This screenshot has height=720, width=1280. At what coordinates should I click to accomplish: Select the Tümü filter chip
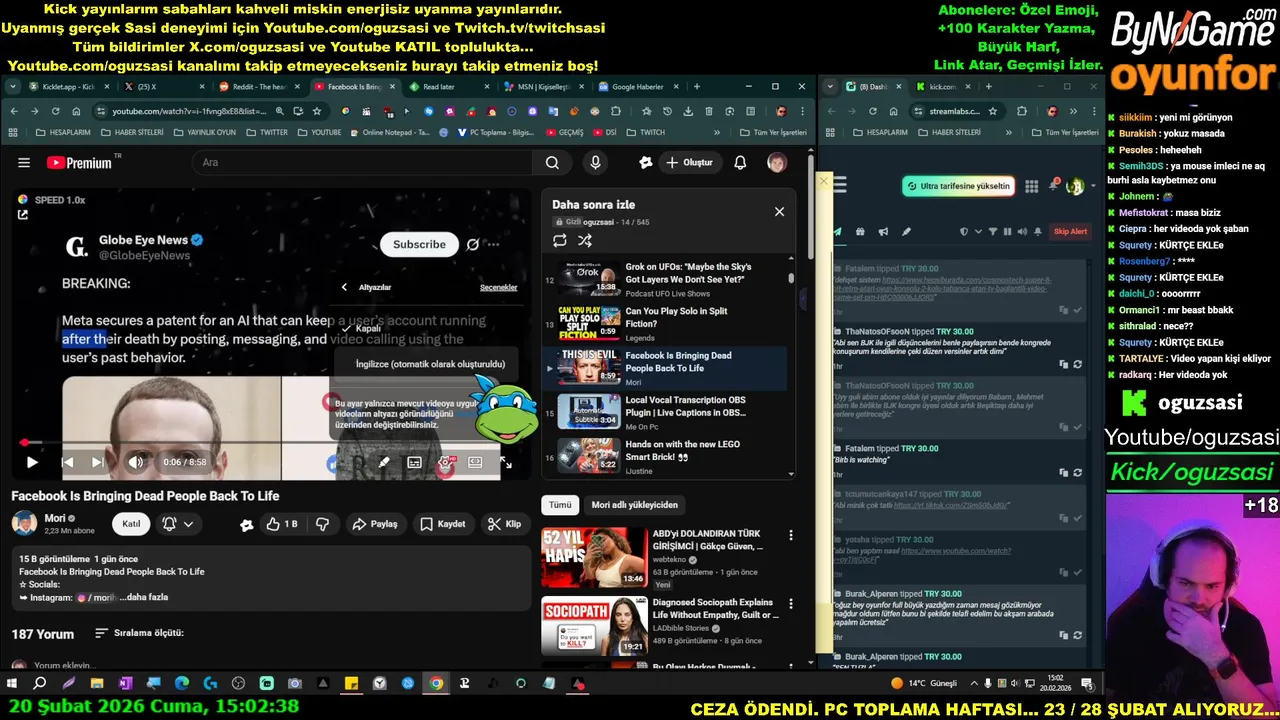point(560,505)
